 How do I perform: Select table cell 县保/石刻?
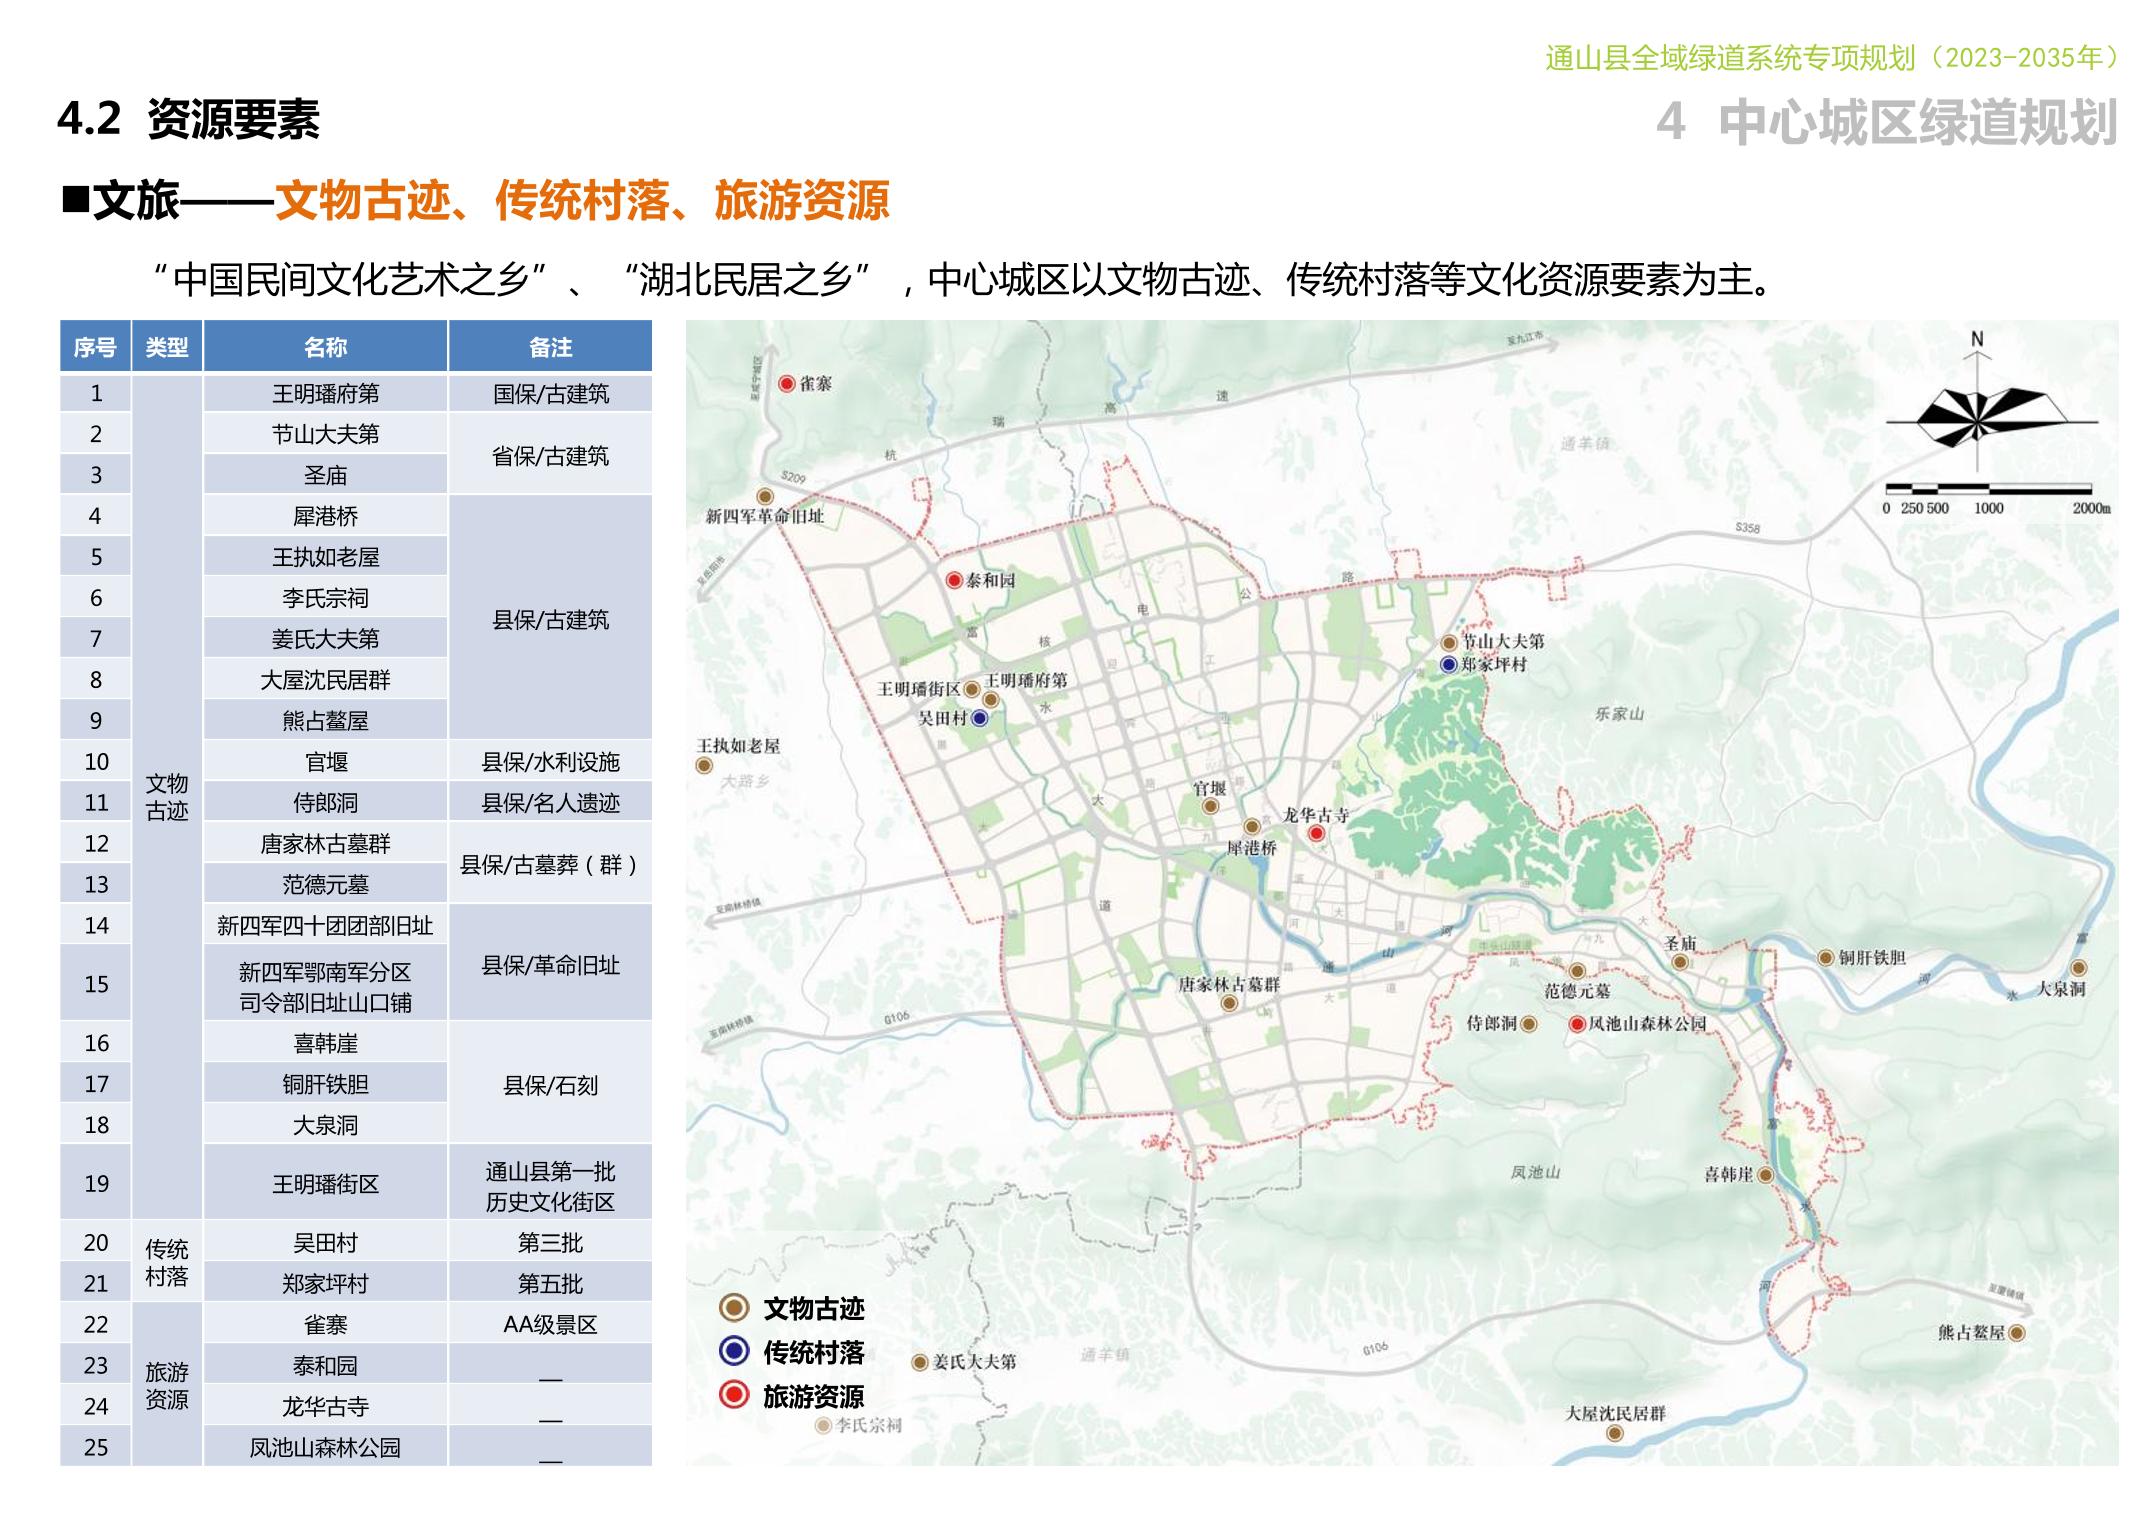550,1085
